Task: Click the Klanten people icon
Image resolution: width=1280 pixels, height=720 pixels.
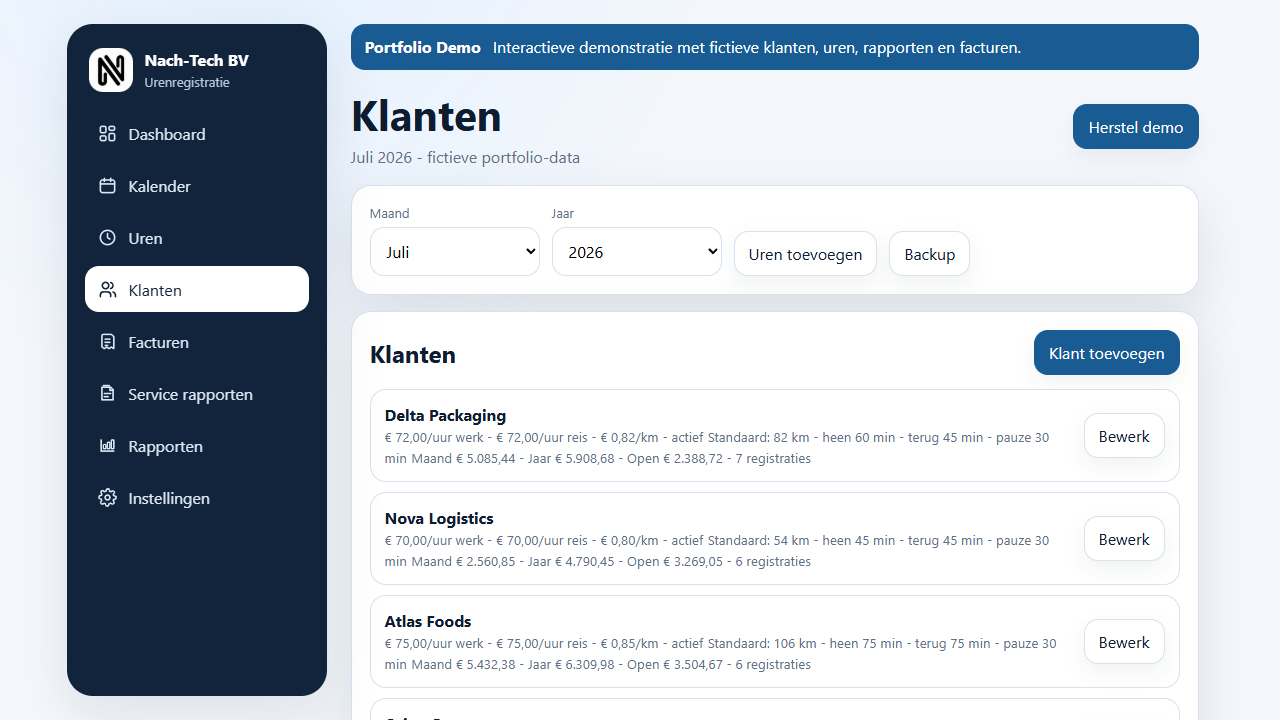Action: pyautogui.click(x=108, y=290)
